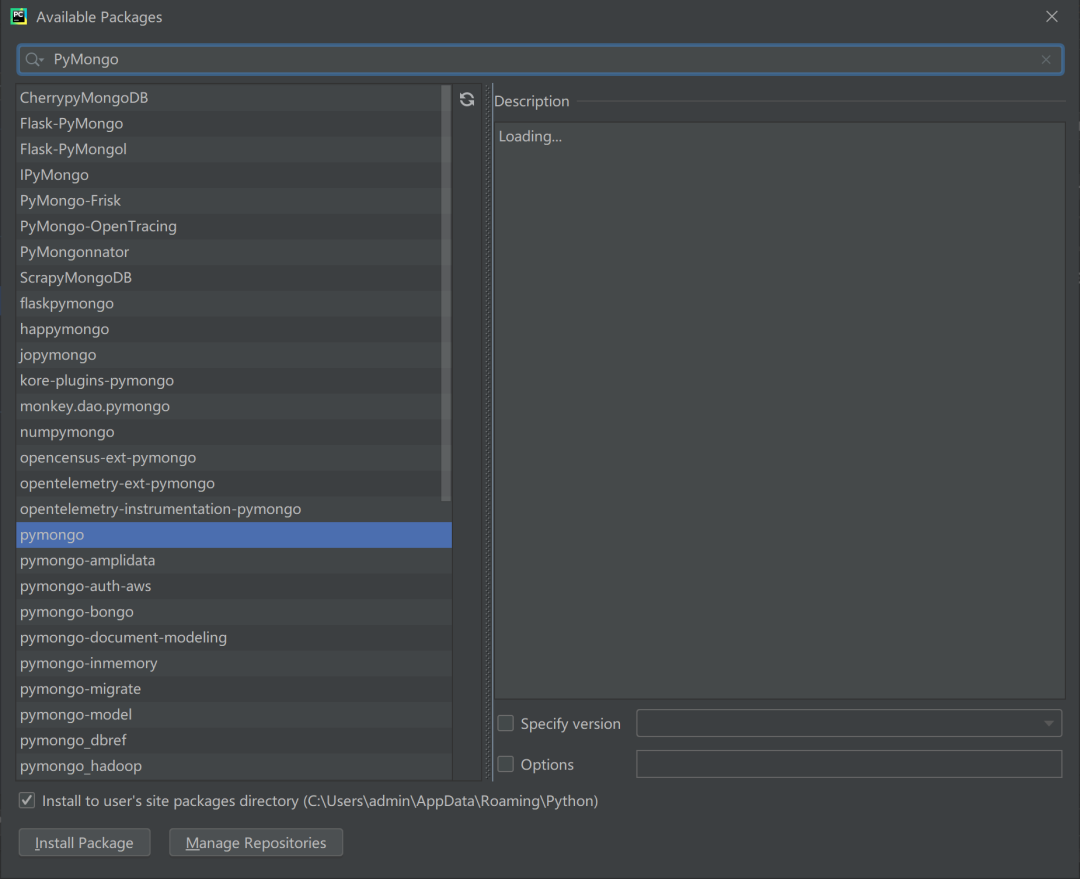The width and height of the screenshot is (1080, 879).
Task: Select the highlighted pymongo package
Action: 234,535
